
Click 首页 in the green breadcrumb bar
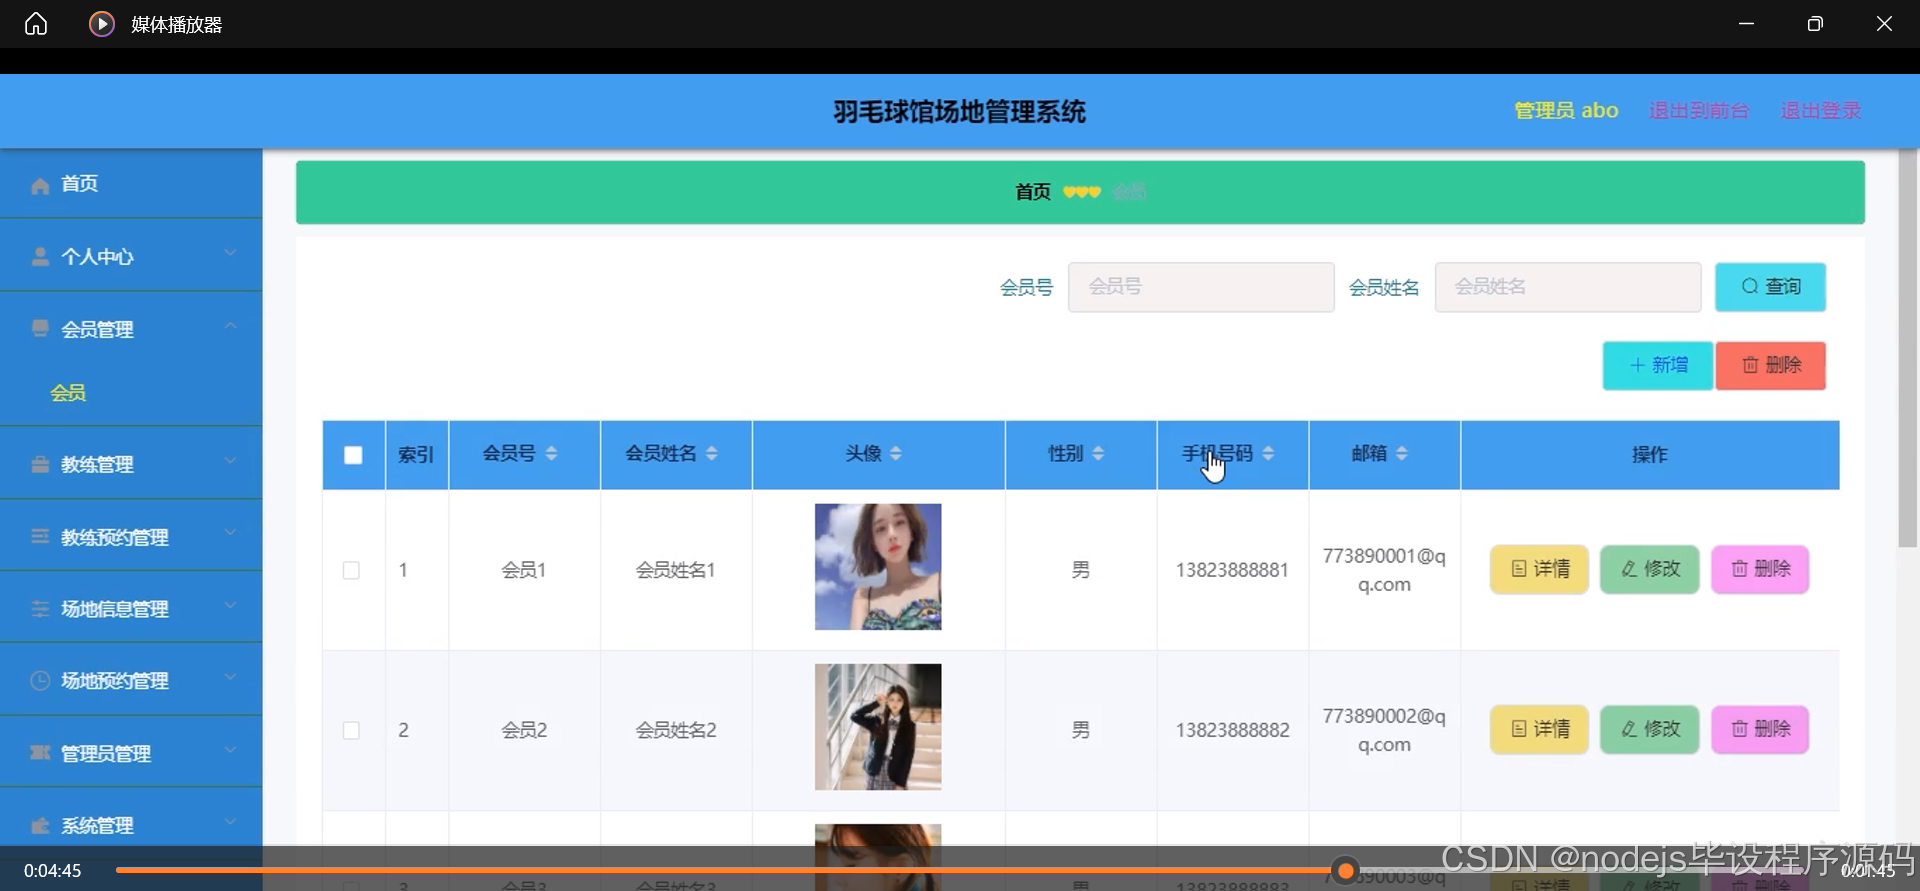pos(1033,192)
